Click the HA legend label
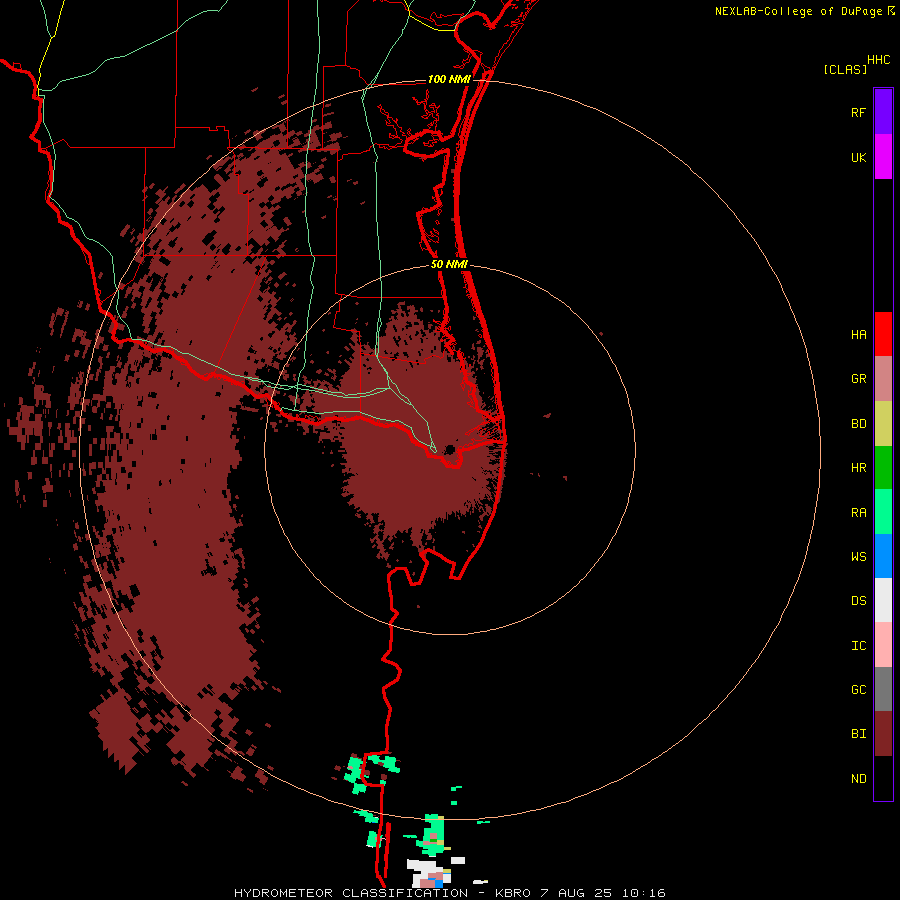 pos(858,335)
